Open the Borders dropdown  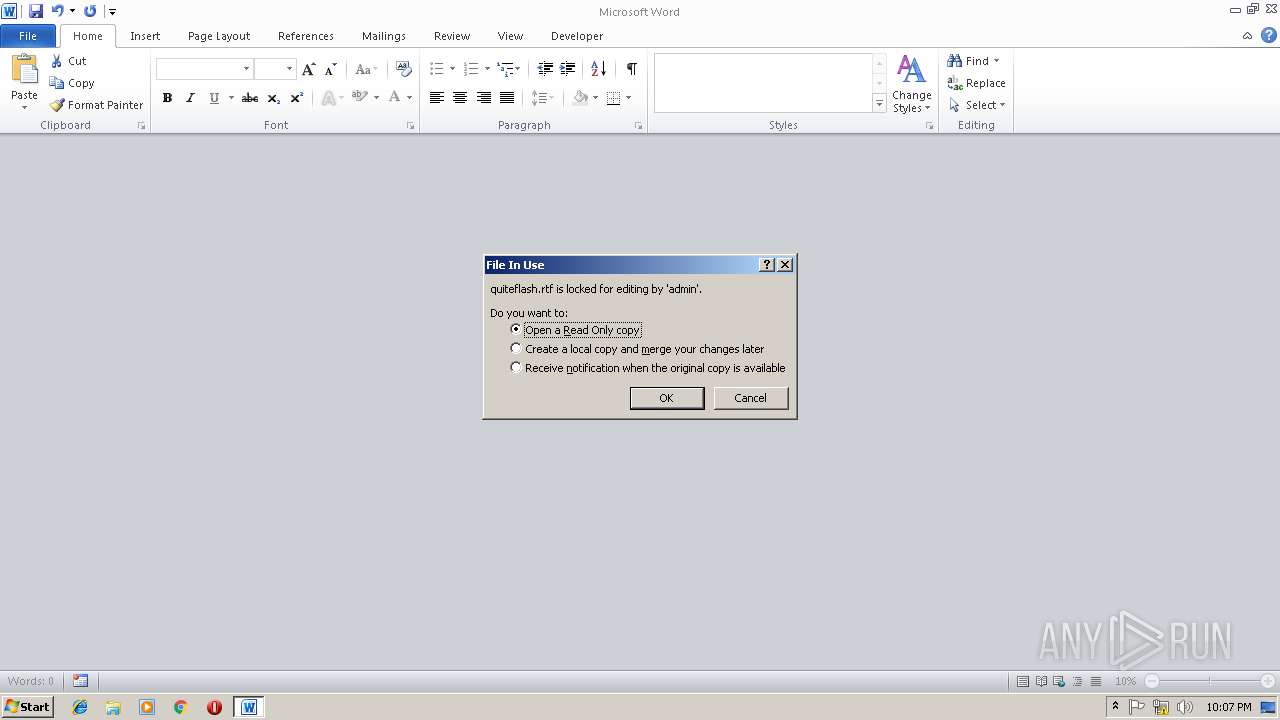pyautogui.click(x=628, y=98)
